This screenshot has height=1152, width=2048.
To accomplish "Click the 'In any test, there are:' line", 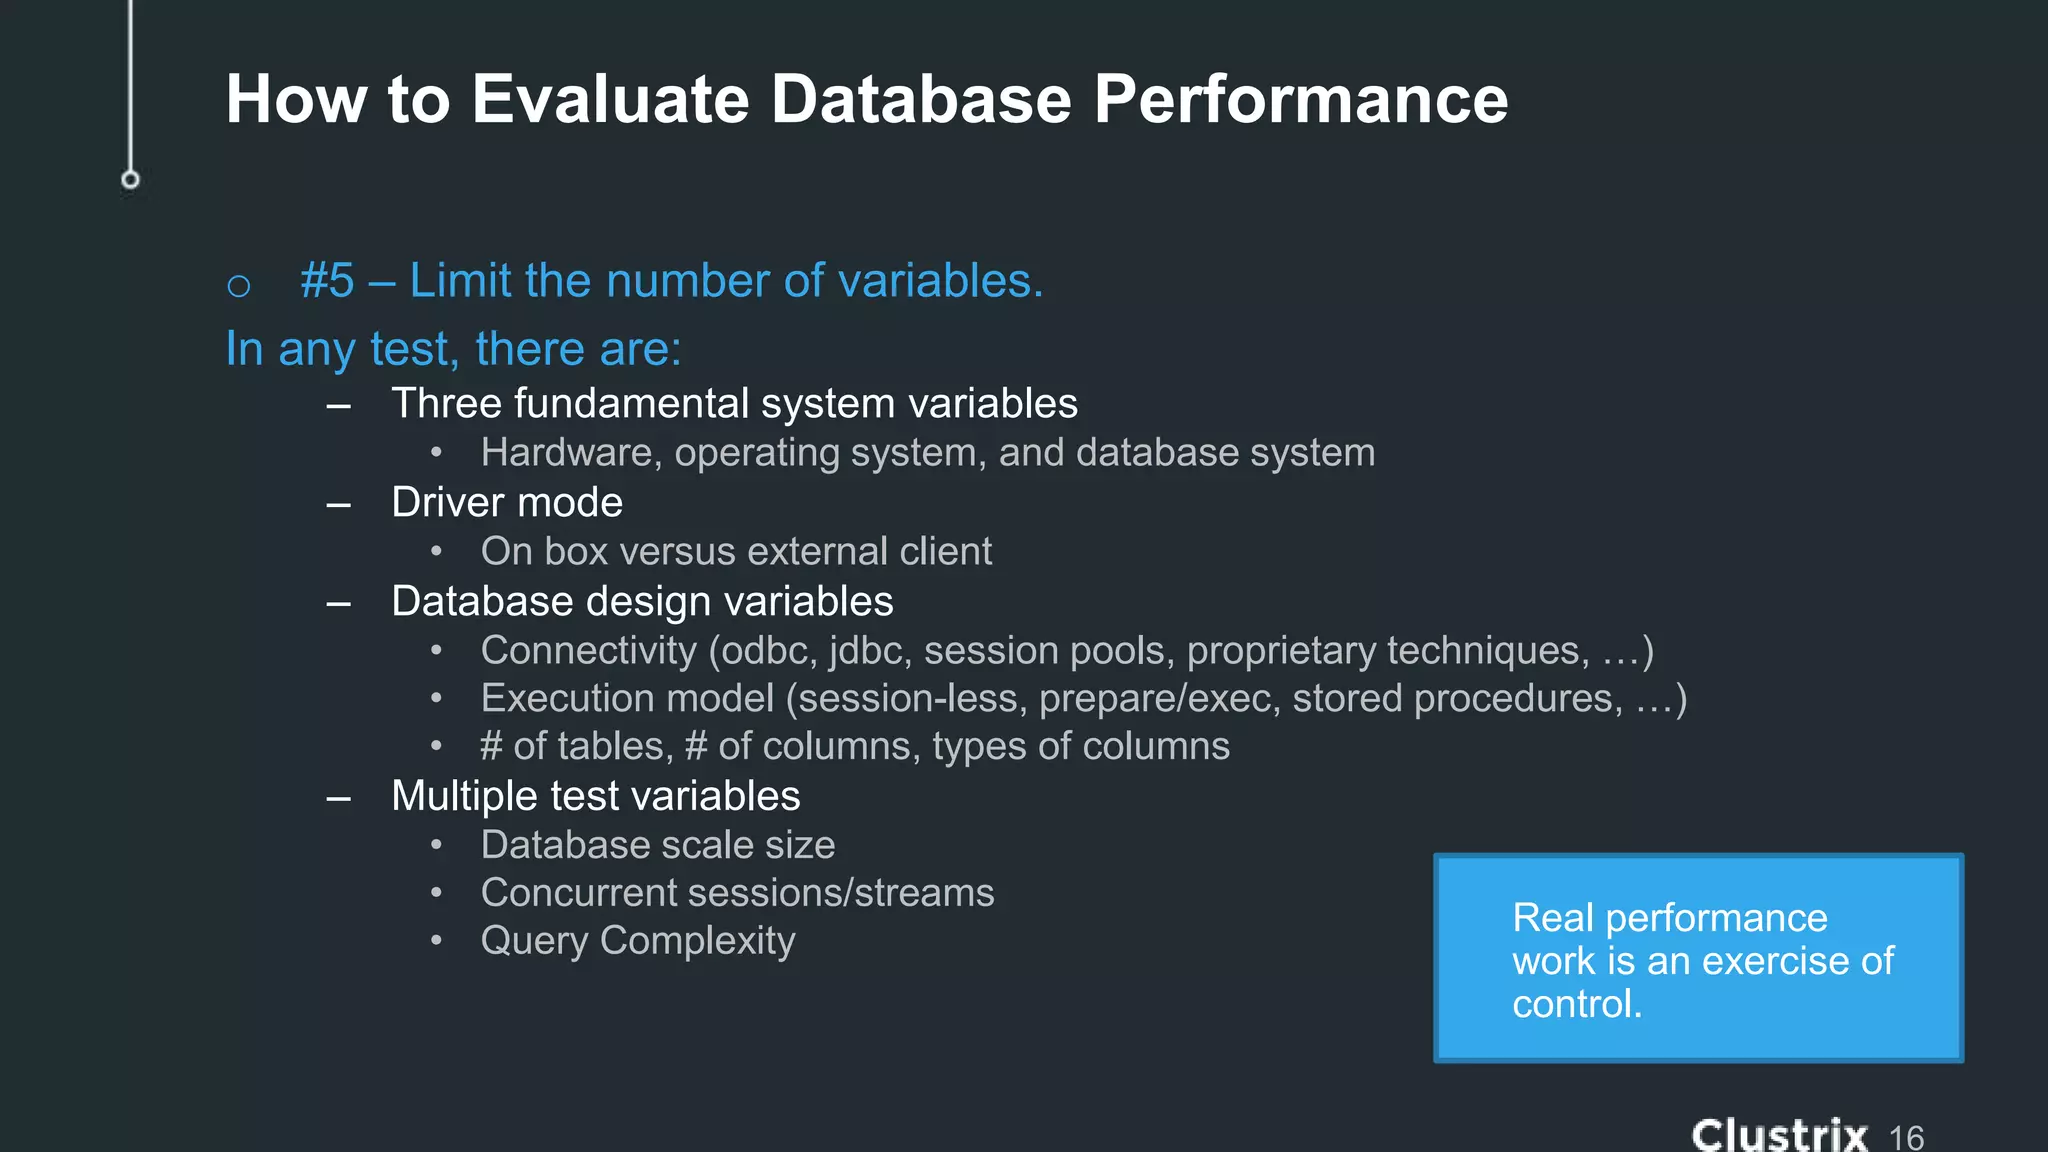I will (453, 349).
